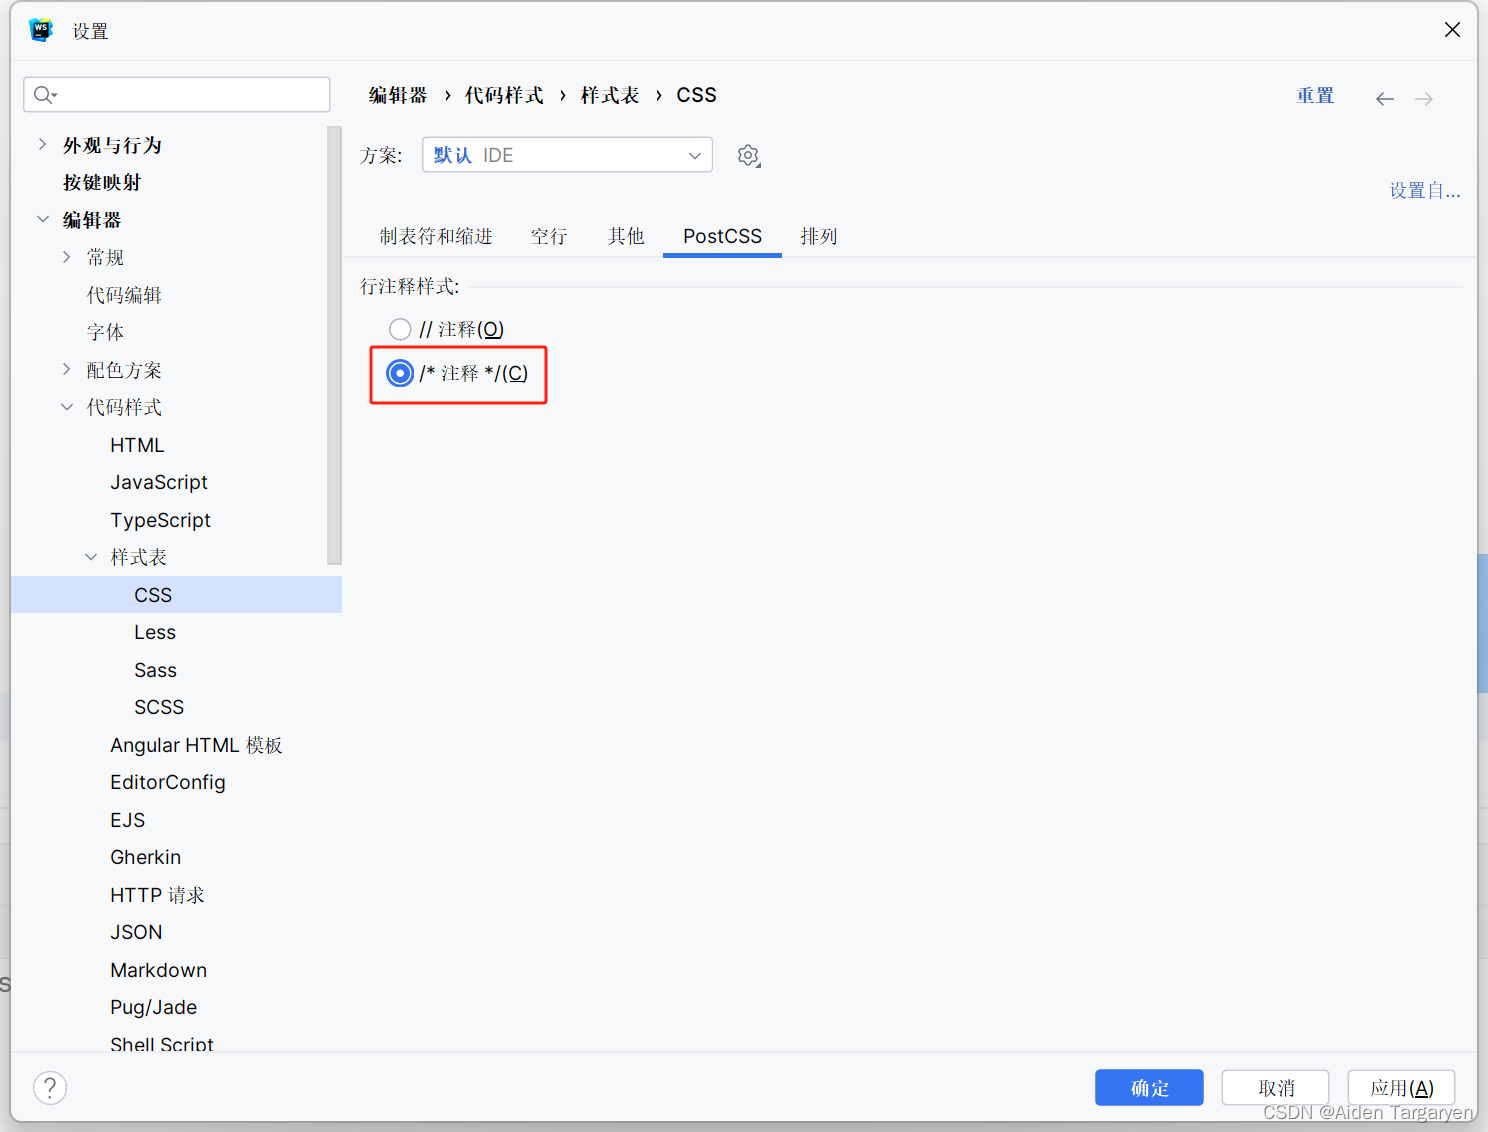Collapse the 代码样式 tree node

tap(66, 407)
